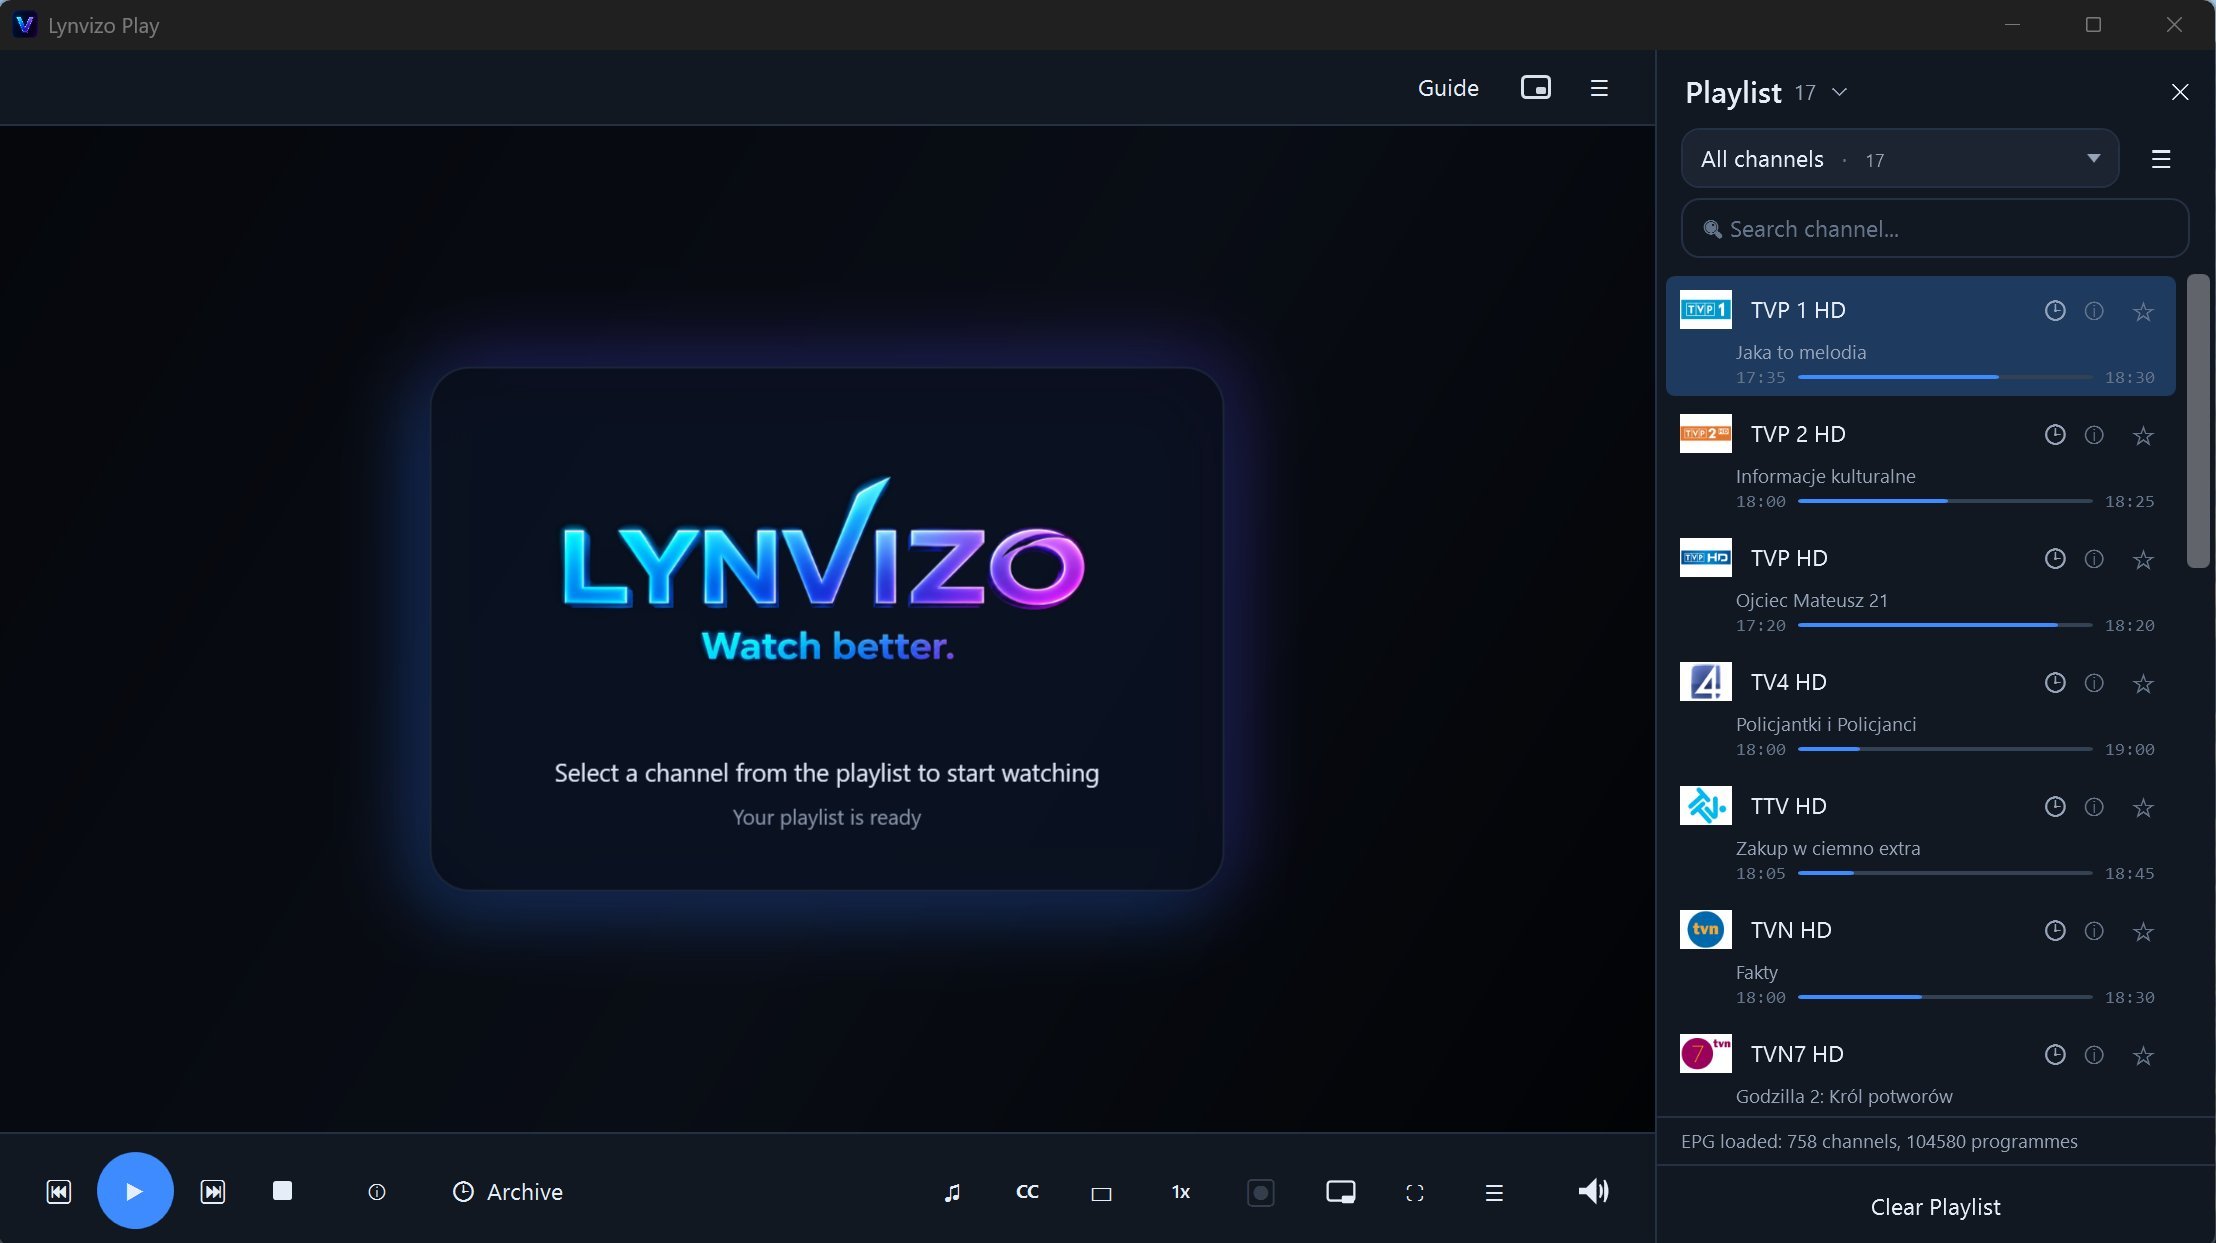Click the TVN HD channel logo
This screenshot has width=2216, height=1243.
pyautogui.click(x=1706, y=930)
